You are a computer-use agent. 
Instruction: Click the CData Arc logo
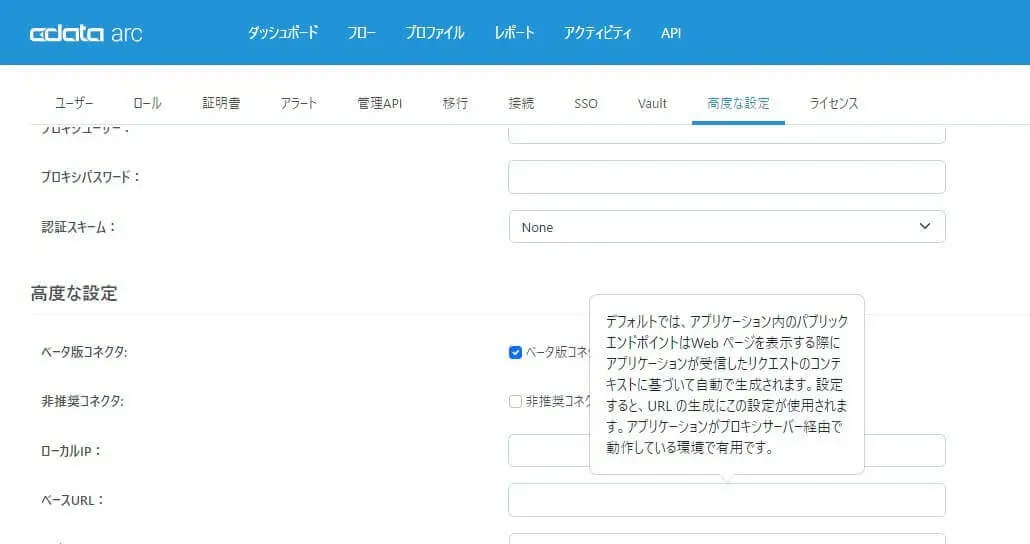coord(86,33)
